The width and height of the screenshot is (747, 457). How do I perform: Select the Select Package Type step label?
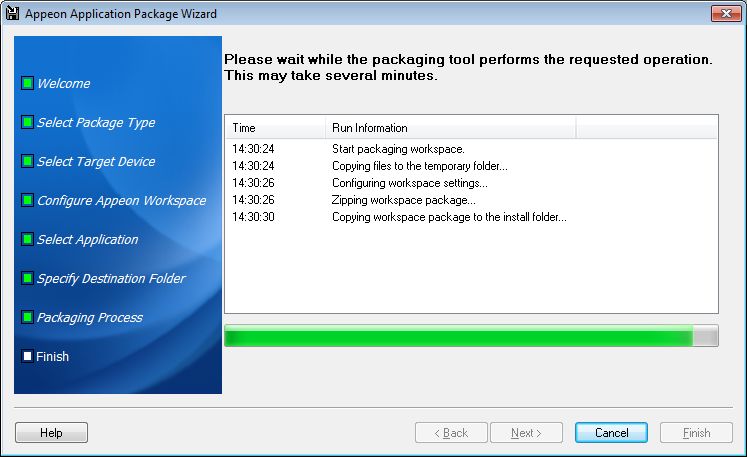coord(96,122)
